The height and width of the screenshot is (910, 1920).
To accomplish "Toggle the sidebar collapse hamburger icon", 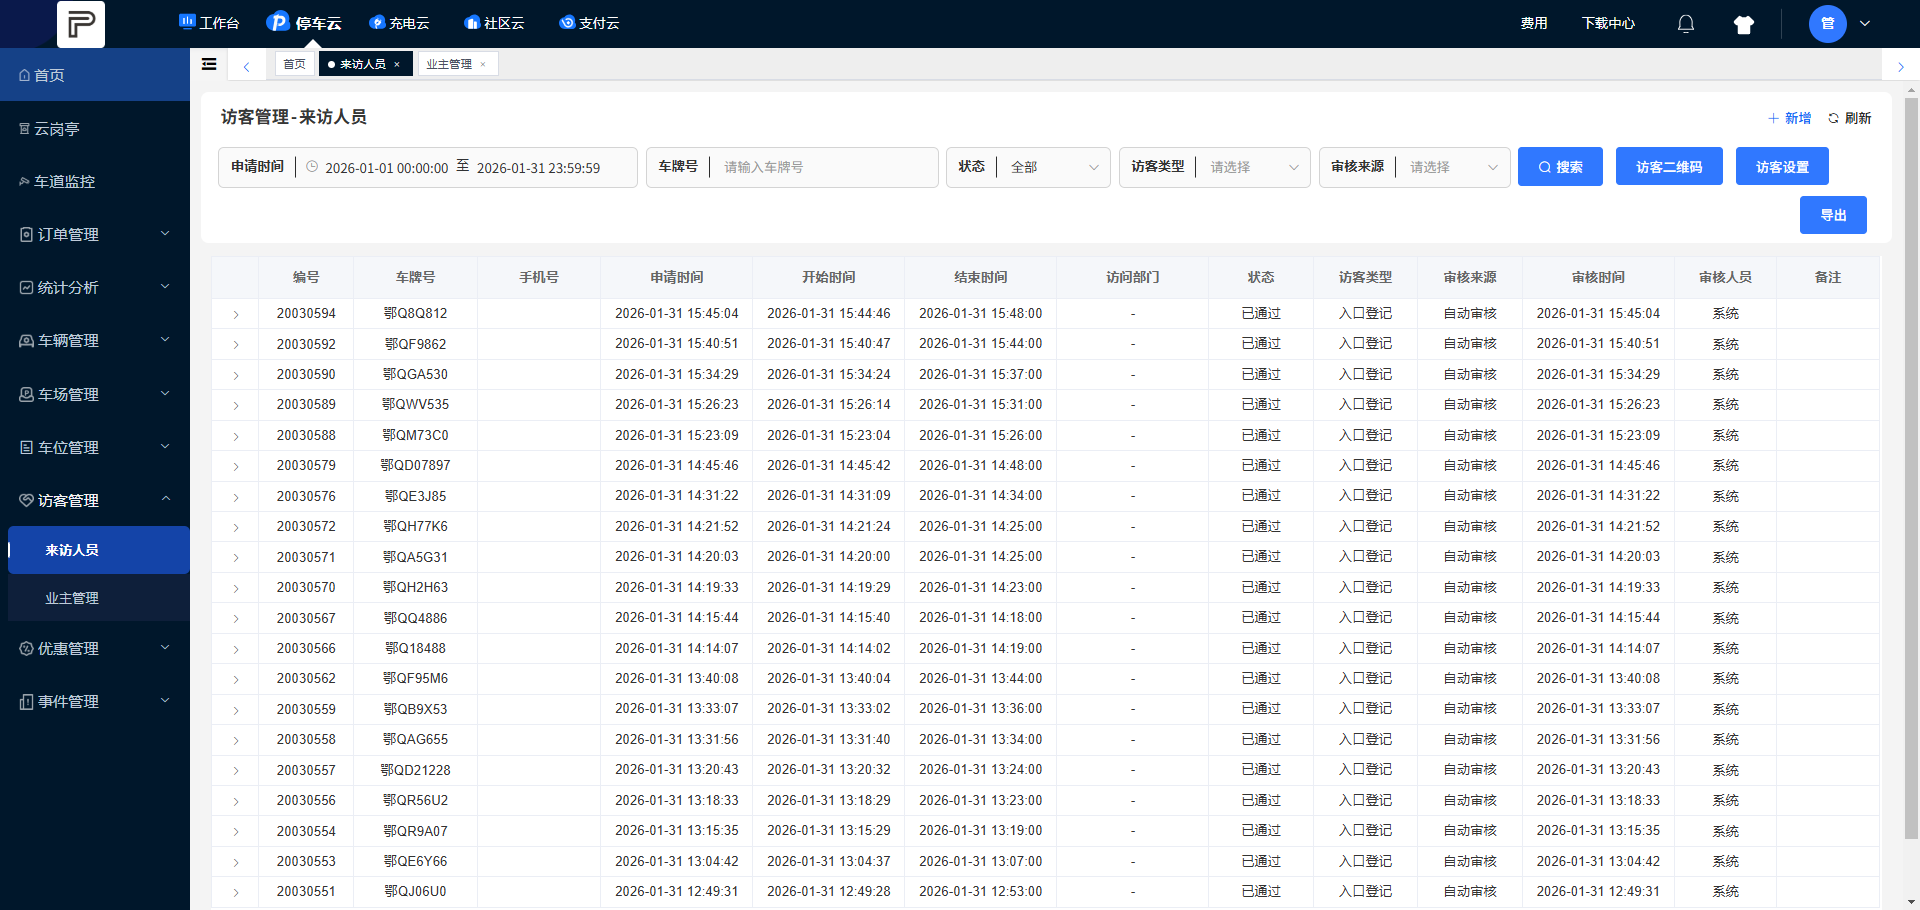I will click(209, 64).
